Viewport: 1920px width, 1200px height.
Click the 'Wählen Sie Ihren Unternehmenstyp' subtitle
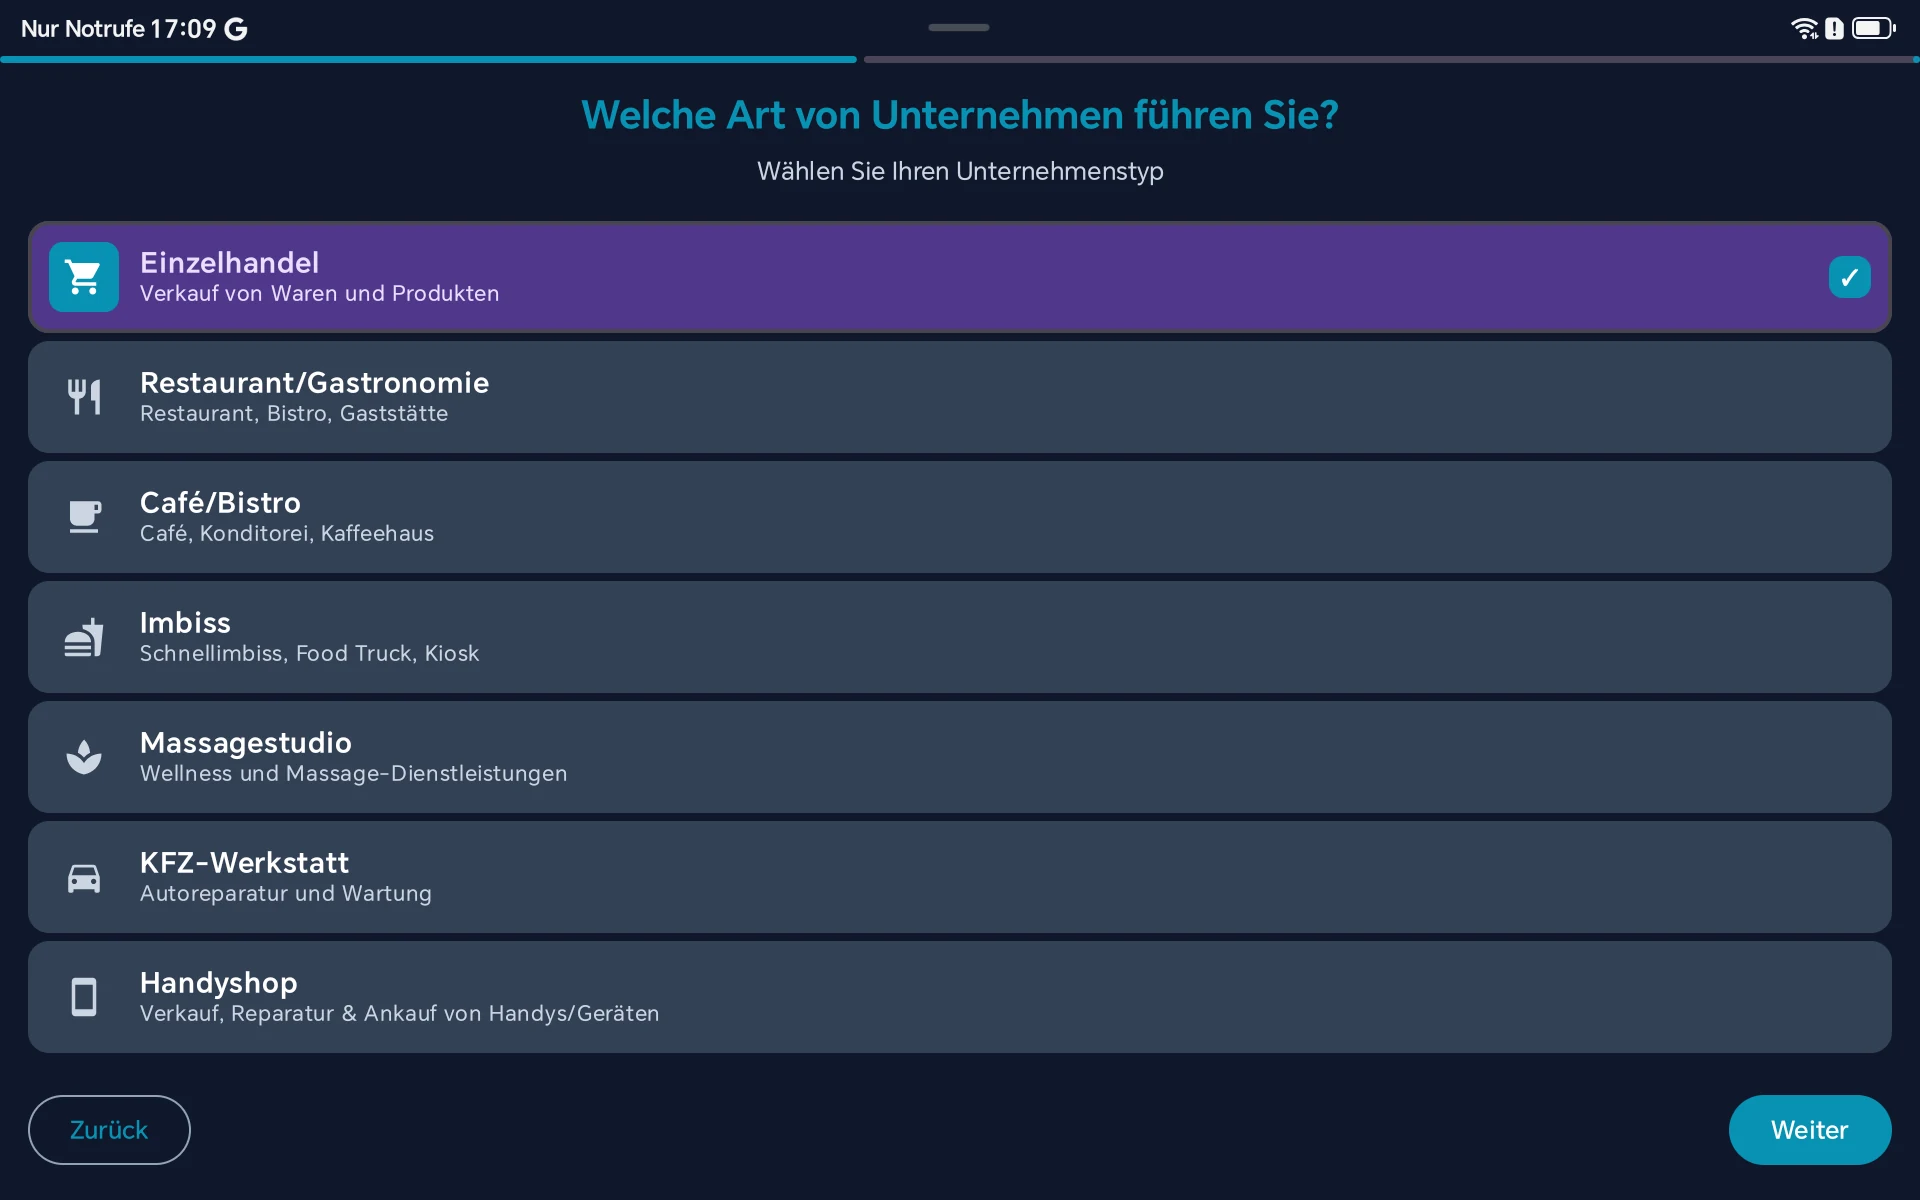960,171
